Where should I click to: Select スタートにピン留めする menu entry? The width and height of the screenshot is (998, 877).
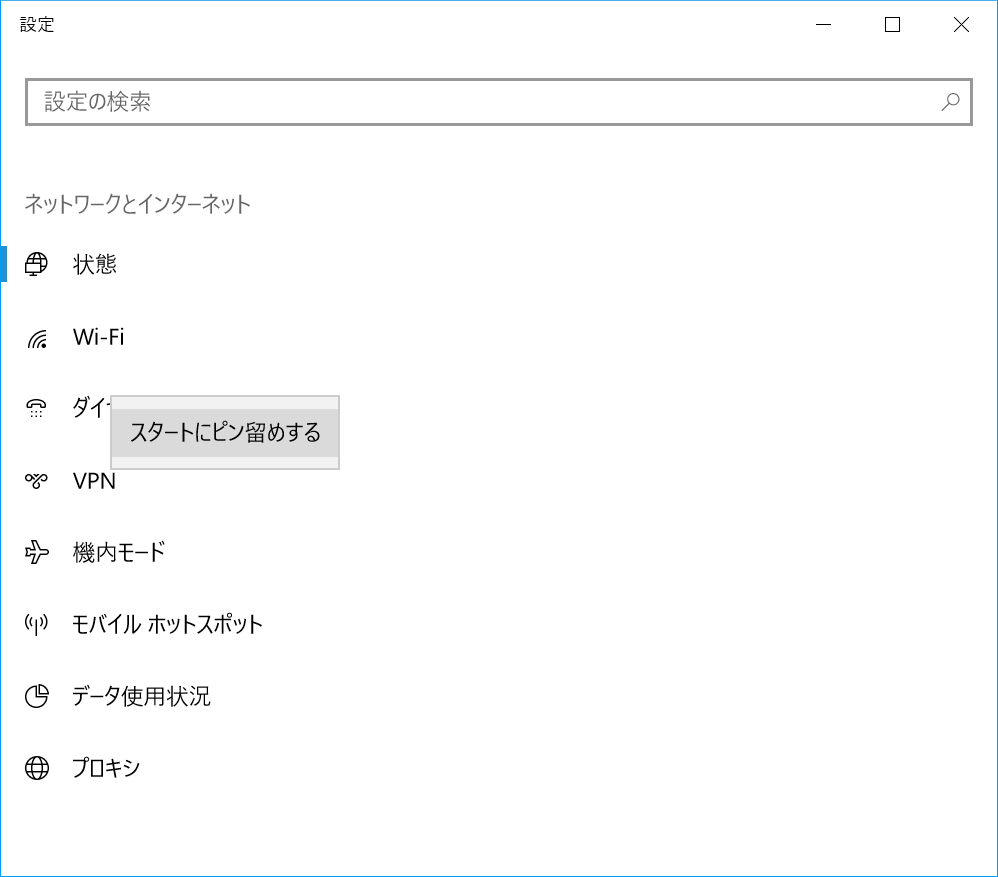[225, 433]
